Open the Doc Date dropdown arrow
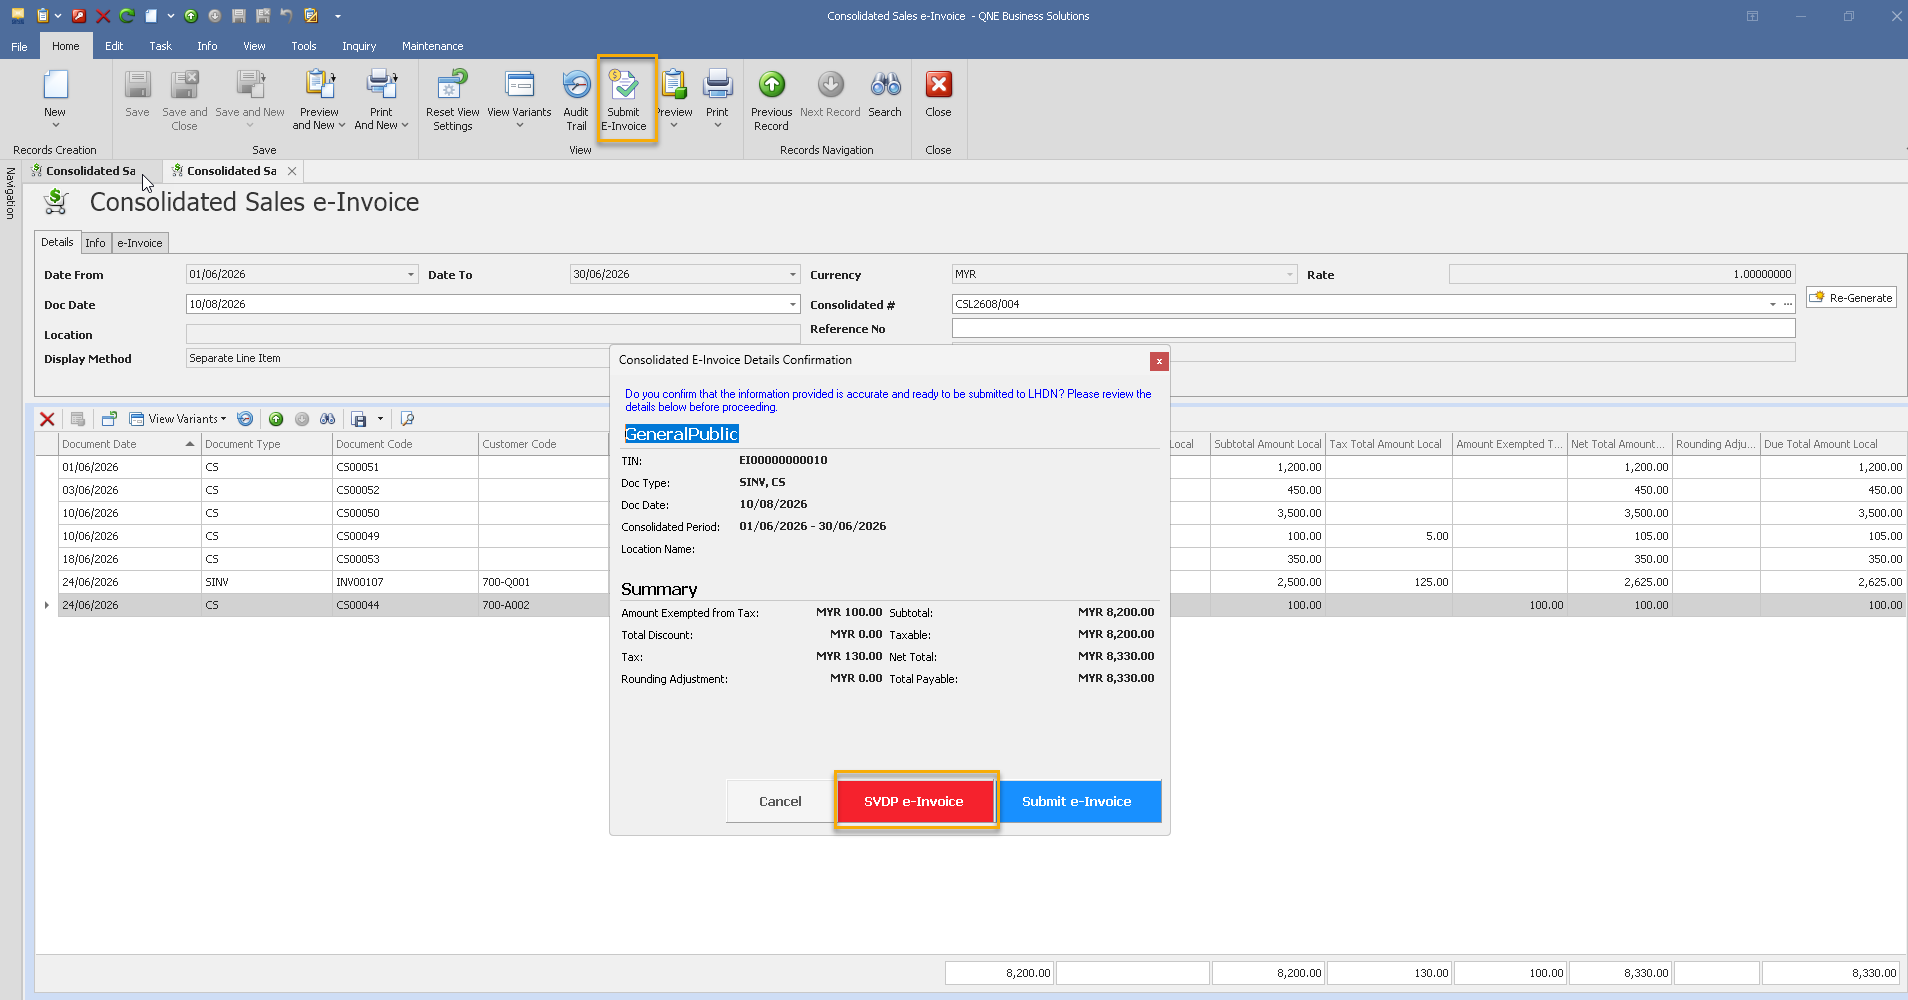 click(792, 304)
